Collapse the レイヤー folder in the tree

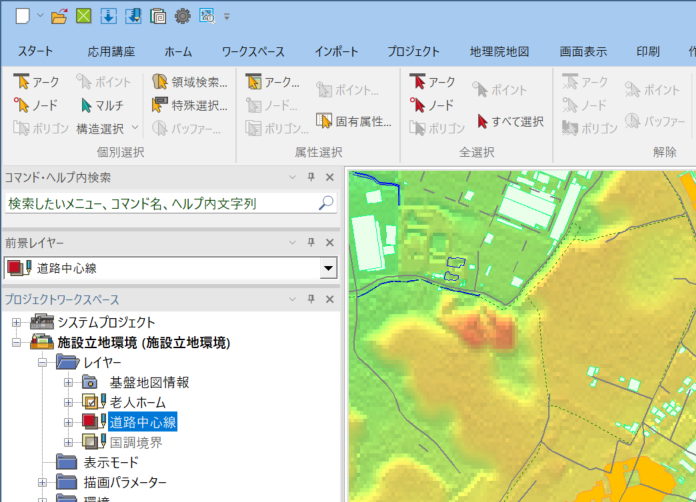click(x=43, y=362)
